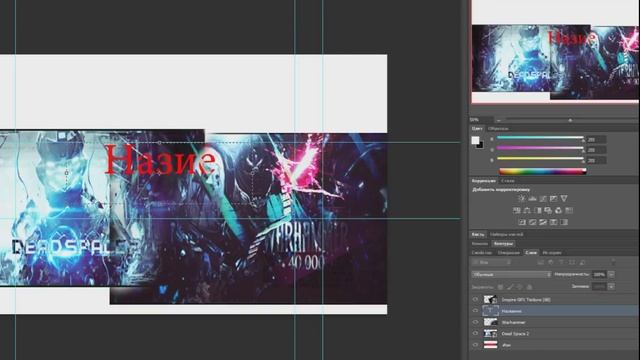Screen dimensions: 640x360
Task: Select the Dead Space 2 layer thumbnail
Action: click(490, 333)
